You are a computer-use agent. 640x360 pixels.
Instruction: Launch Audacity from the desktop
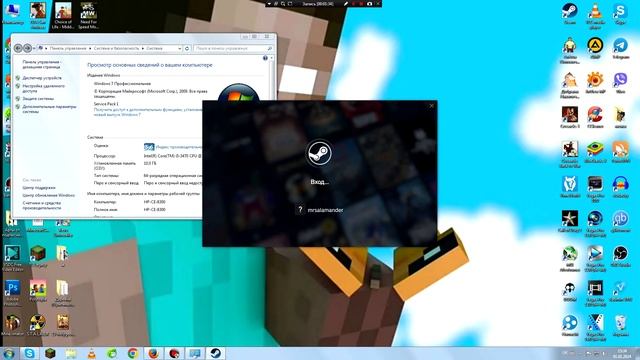coord(620,187)
